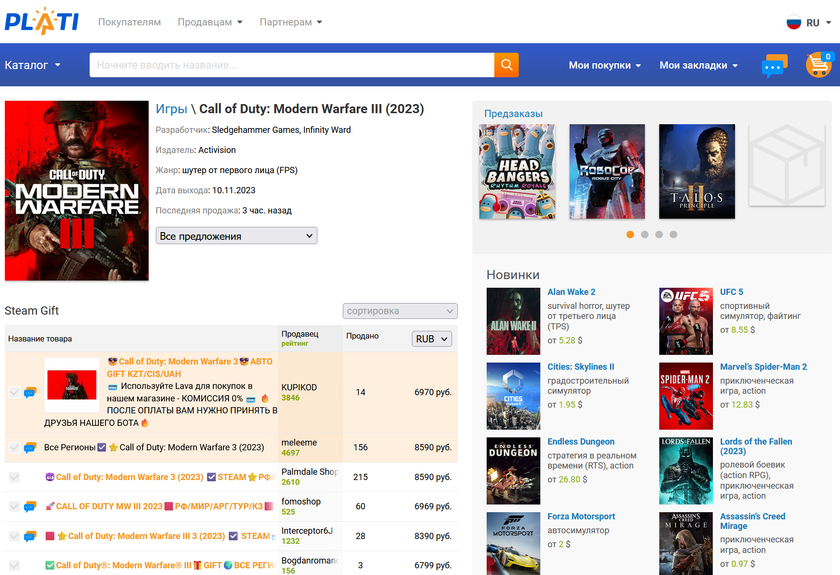Click Alan Wake 2 cover image
The height and width of the screenshot is (575, 840).
click(x=513, y=321)
